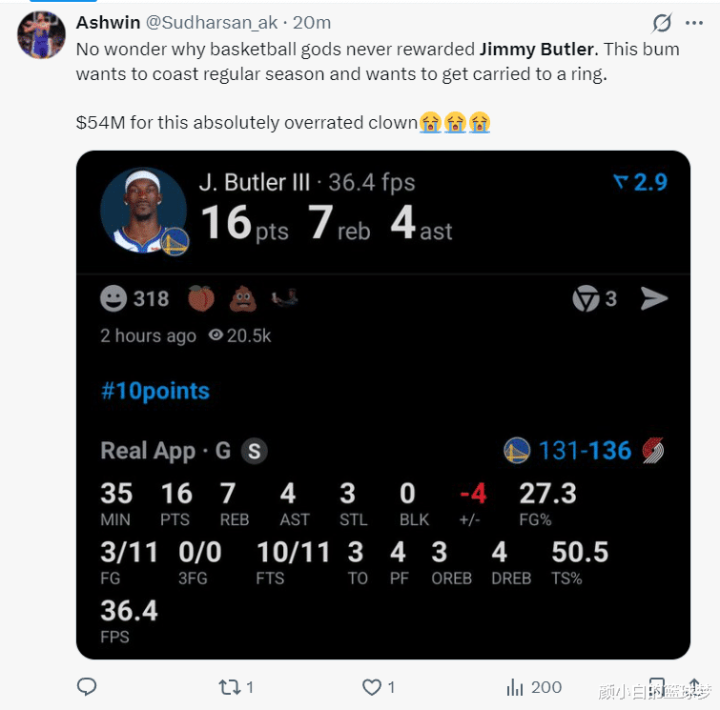
Task: Bookmark this tweet
Action: tap(657, 687)
